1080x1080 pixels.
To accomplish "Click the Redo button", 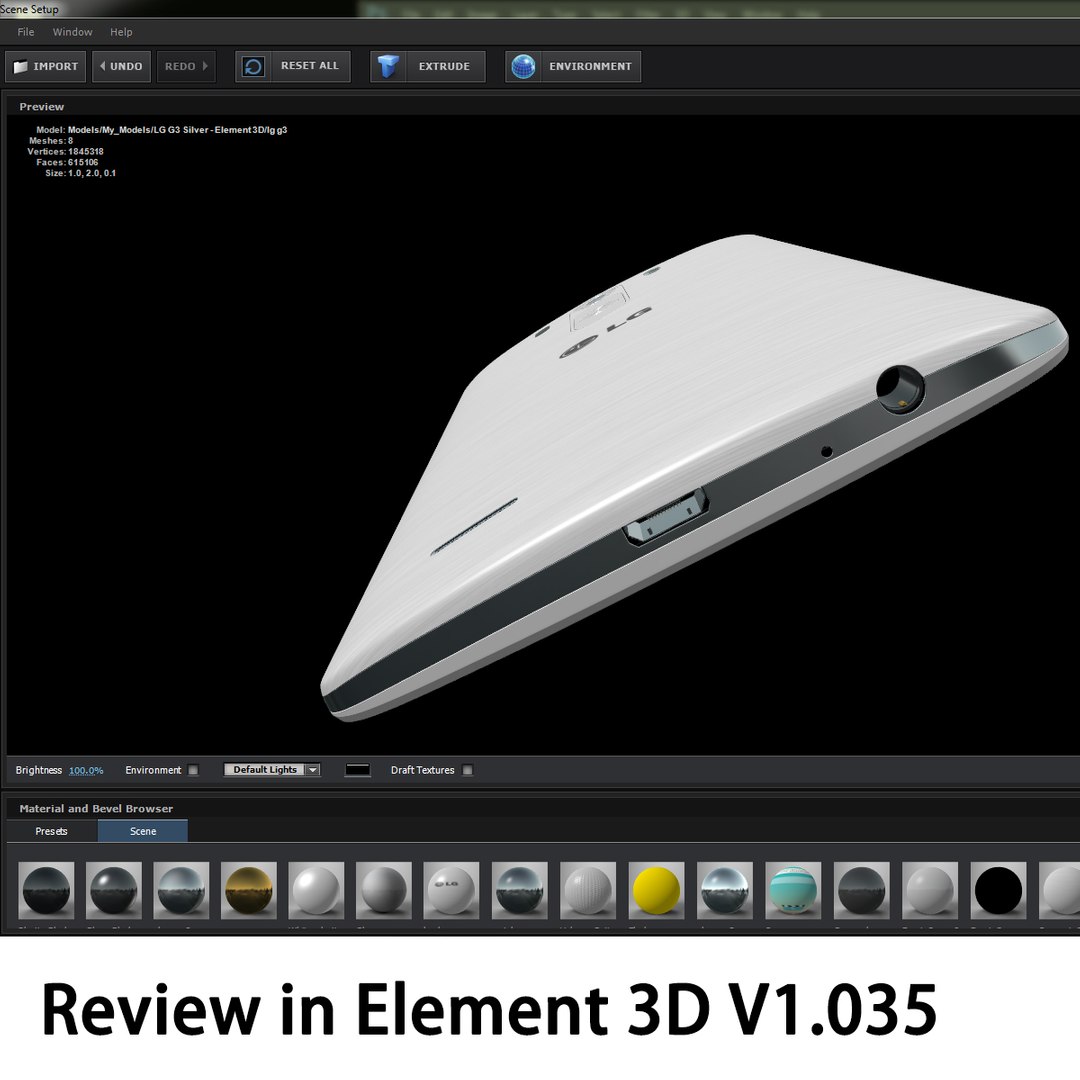I will [x=186, y=66].
